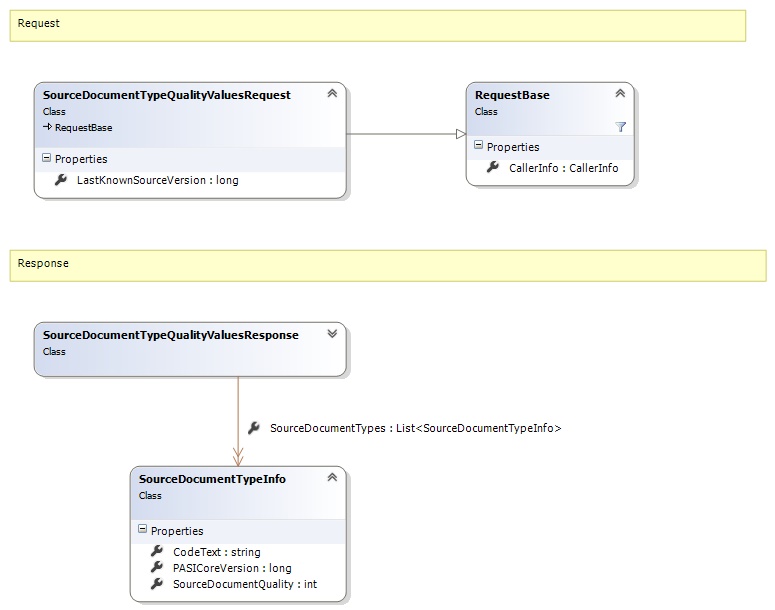Click wrench icon beside CallerInfo property

point(493,168)
